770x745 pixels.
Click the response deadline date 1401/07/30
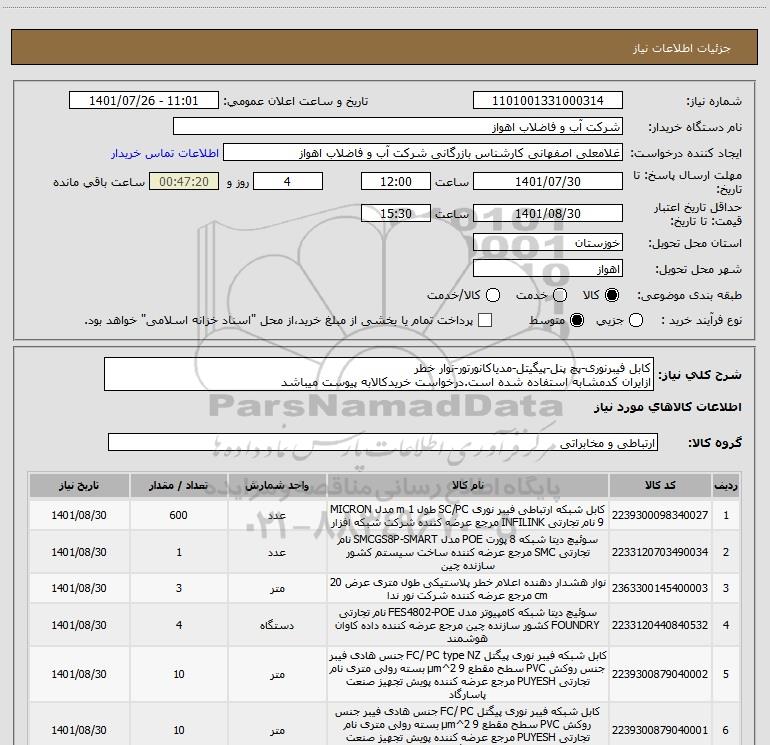548,181
